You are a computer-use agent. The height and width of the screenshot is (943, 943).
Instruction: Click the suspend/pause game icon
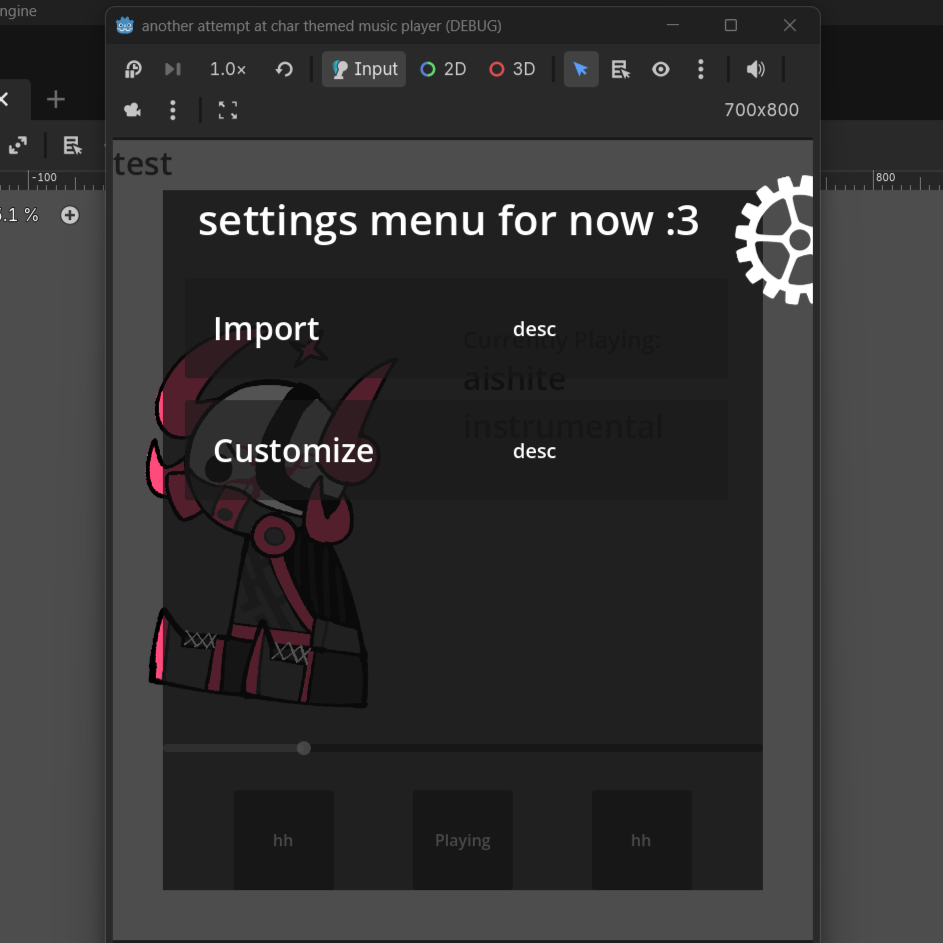pos(133,69)
